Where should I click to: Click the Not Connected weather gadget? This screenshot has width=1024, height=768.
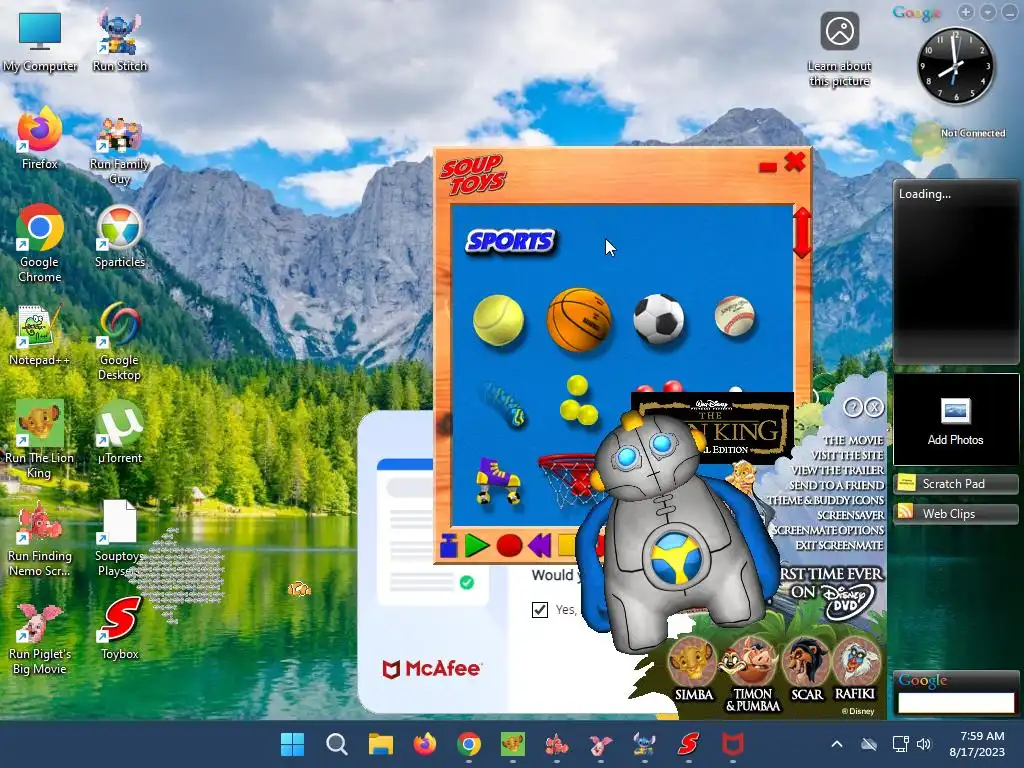pos(957,138)
